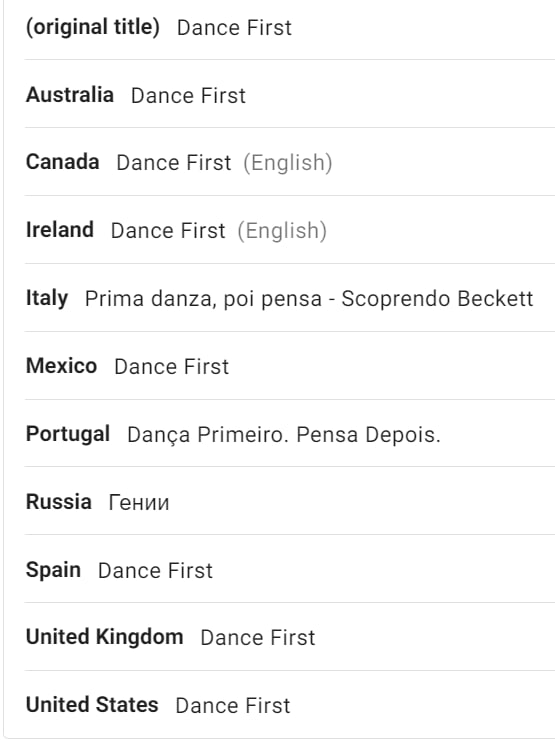Click the Canada country label
The height and width of the screenshot is (743, 555).
tap(63, 162)
